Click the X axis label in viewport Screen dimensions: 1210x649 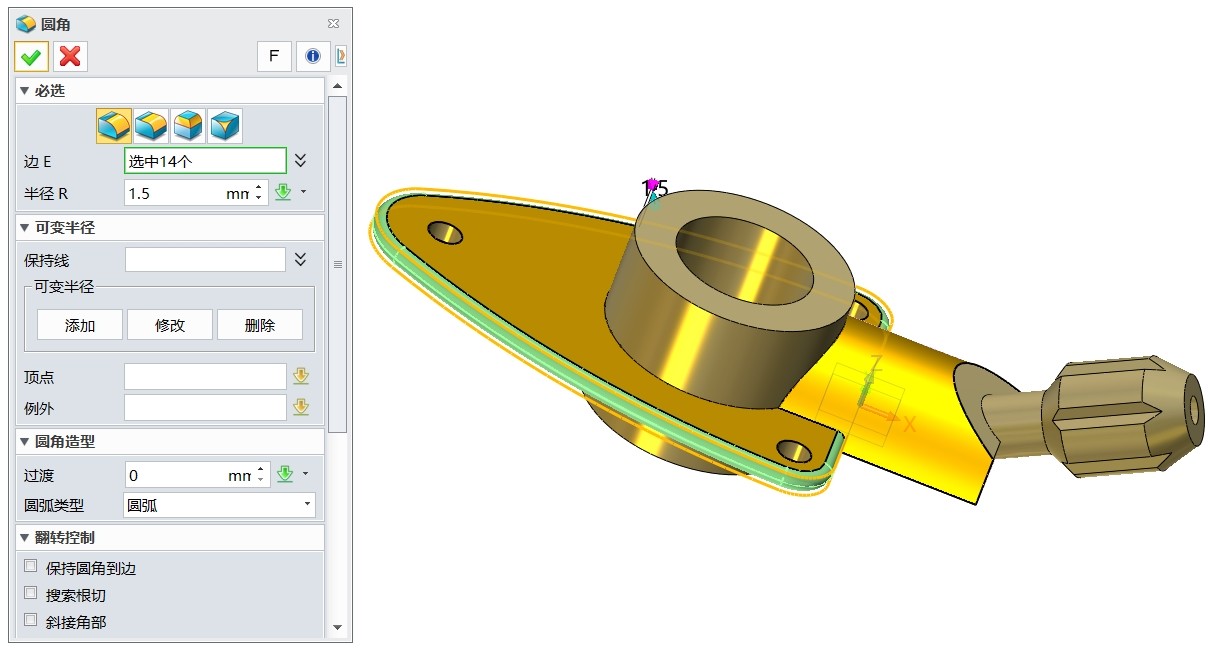[909, 424]
